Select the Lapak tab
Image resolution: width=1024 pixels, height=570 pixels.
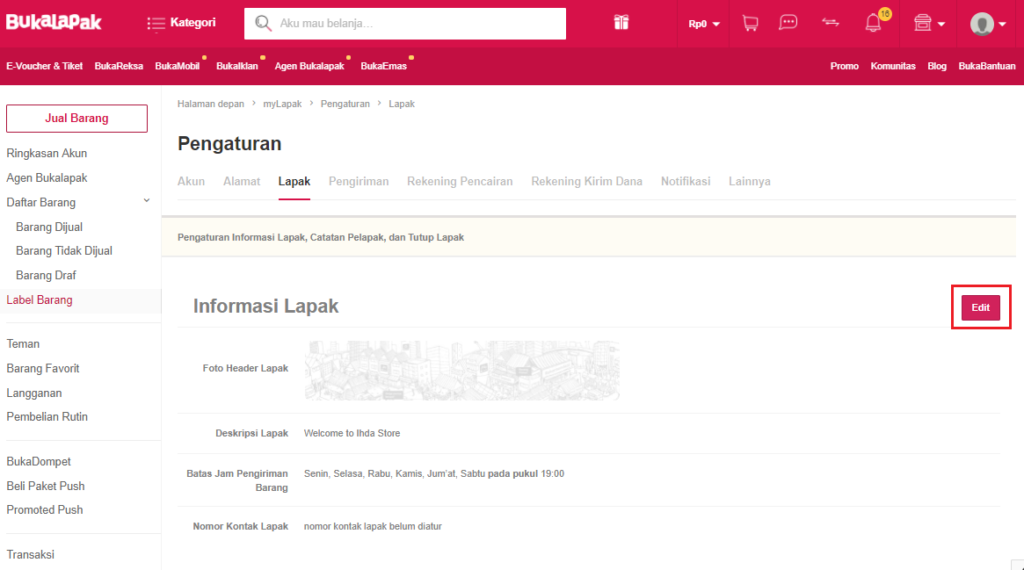[294, 182]
